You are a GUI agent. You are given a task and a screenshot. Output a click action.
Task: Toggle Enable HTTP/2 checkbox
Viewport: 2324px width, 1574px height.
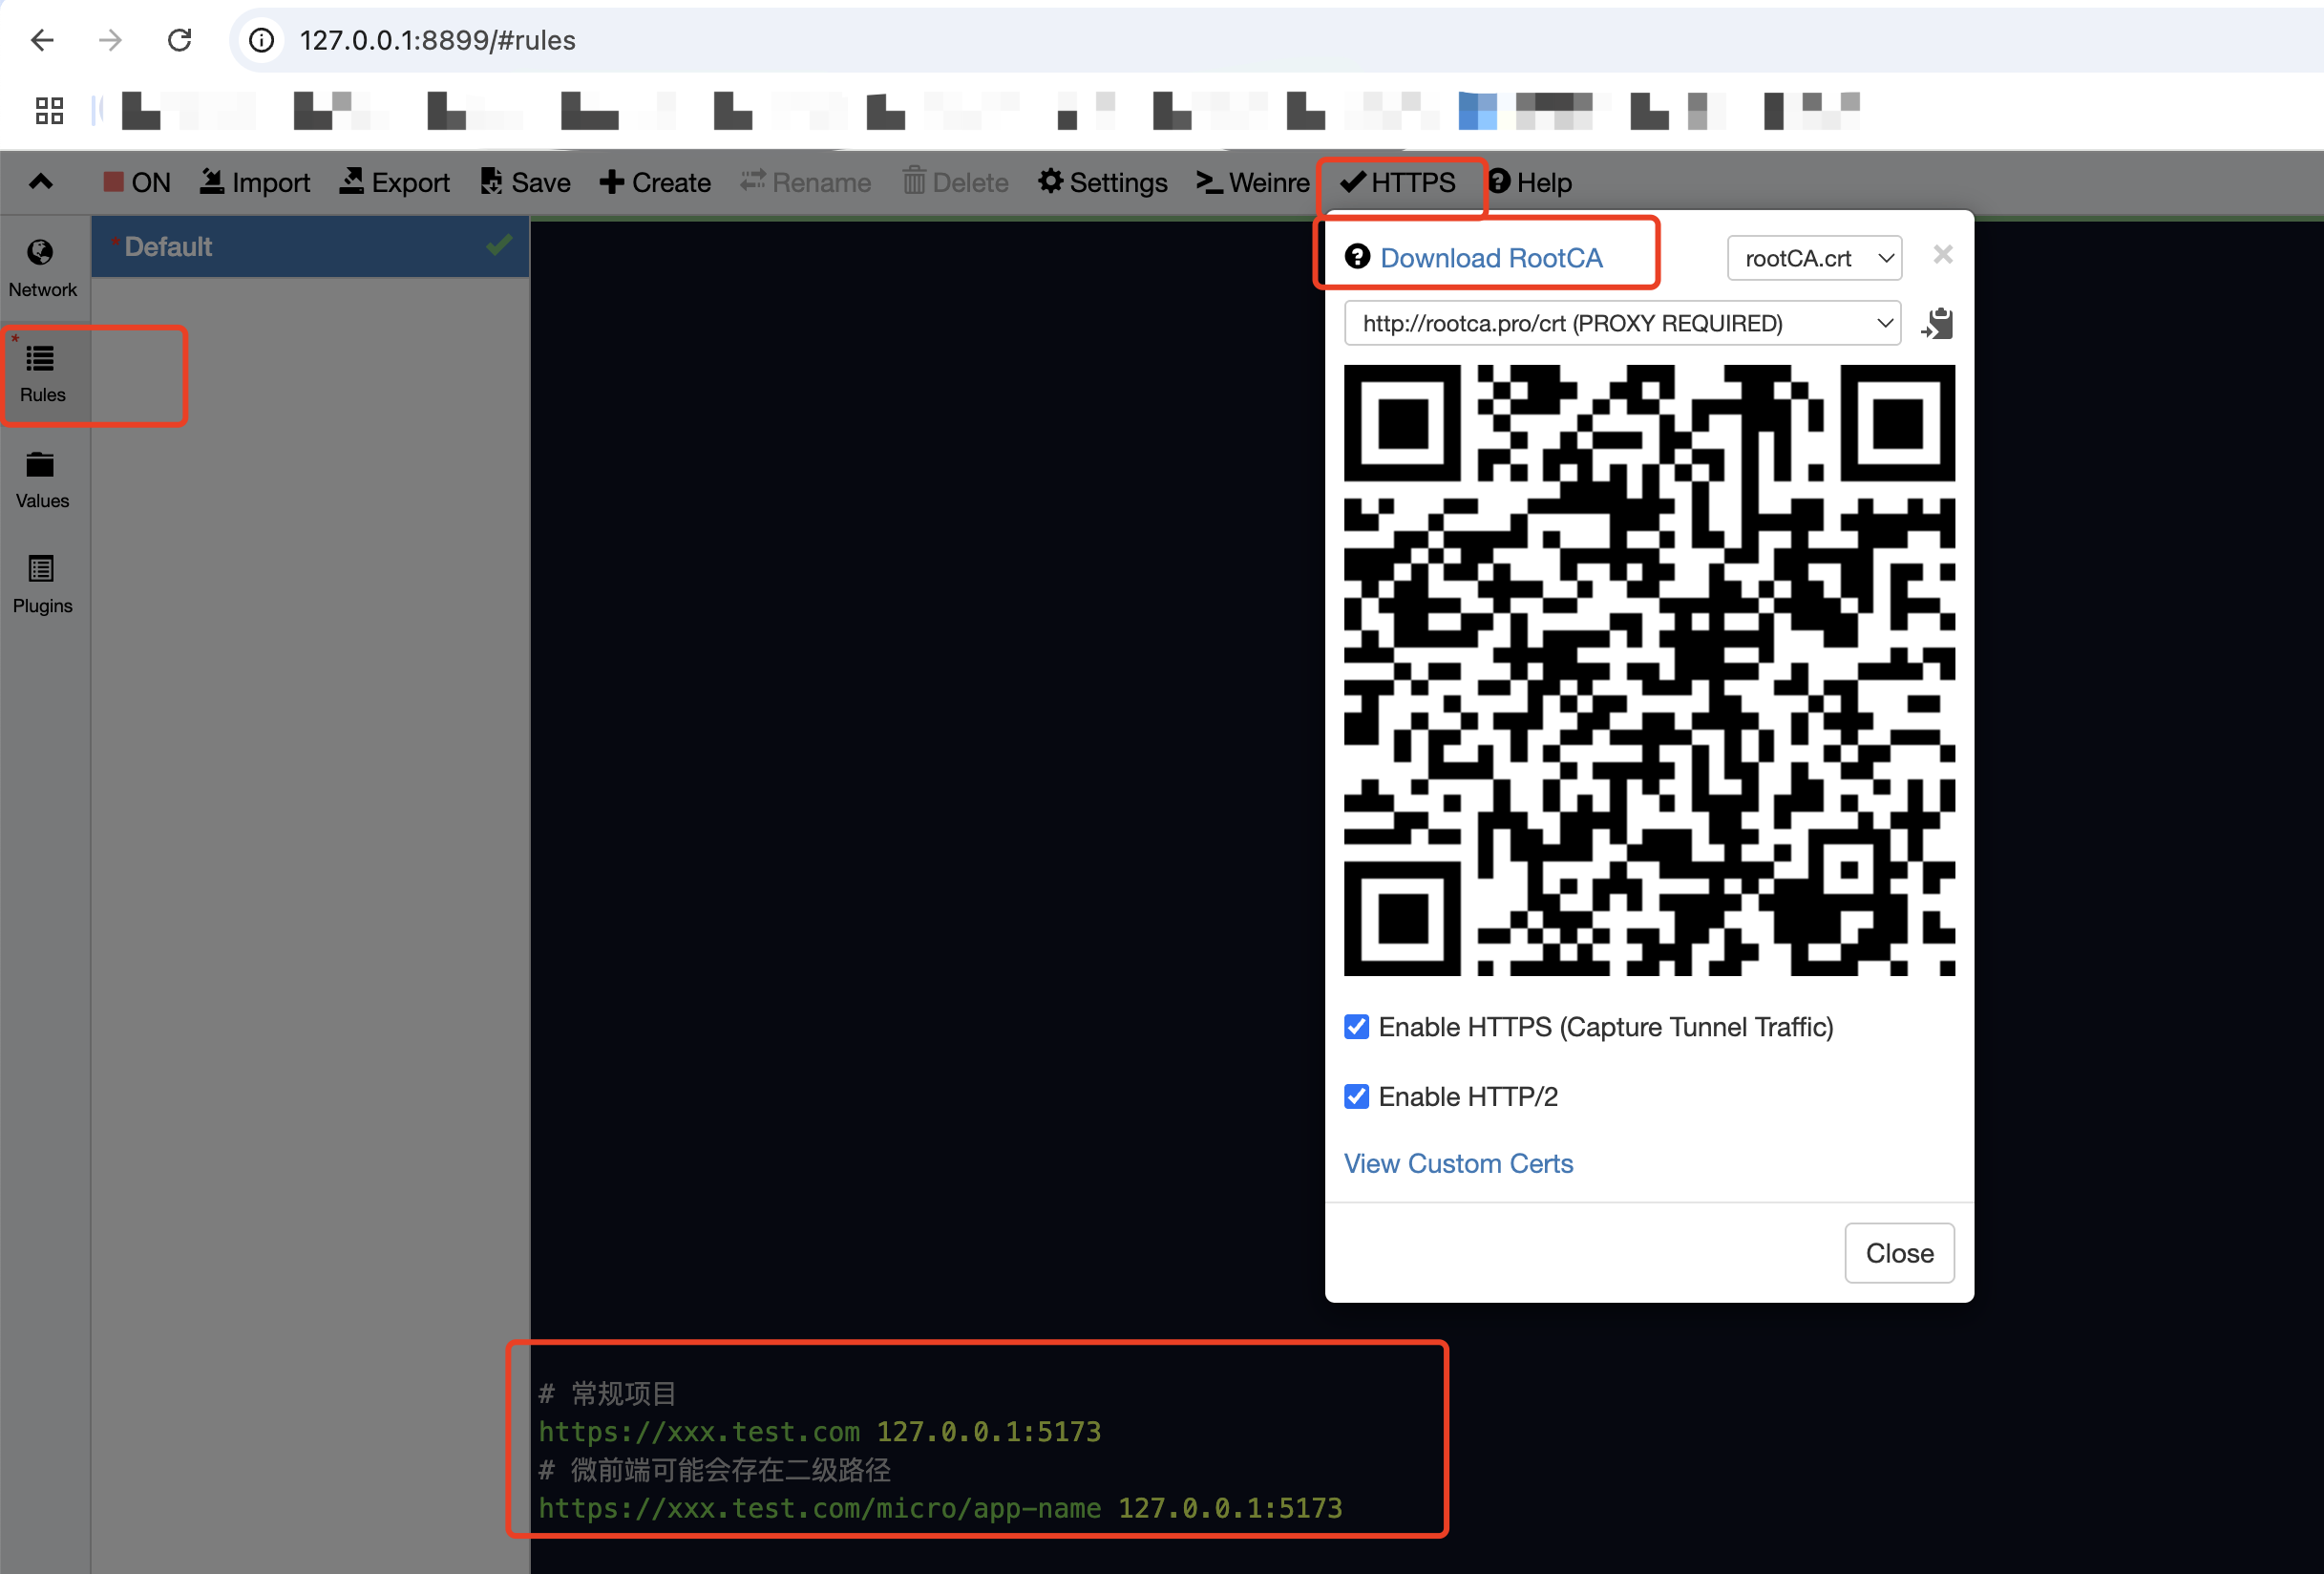tap(1356, 1097)
